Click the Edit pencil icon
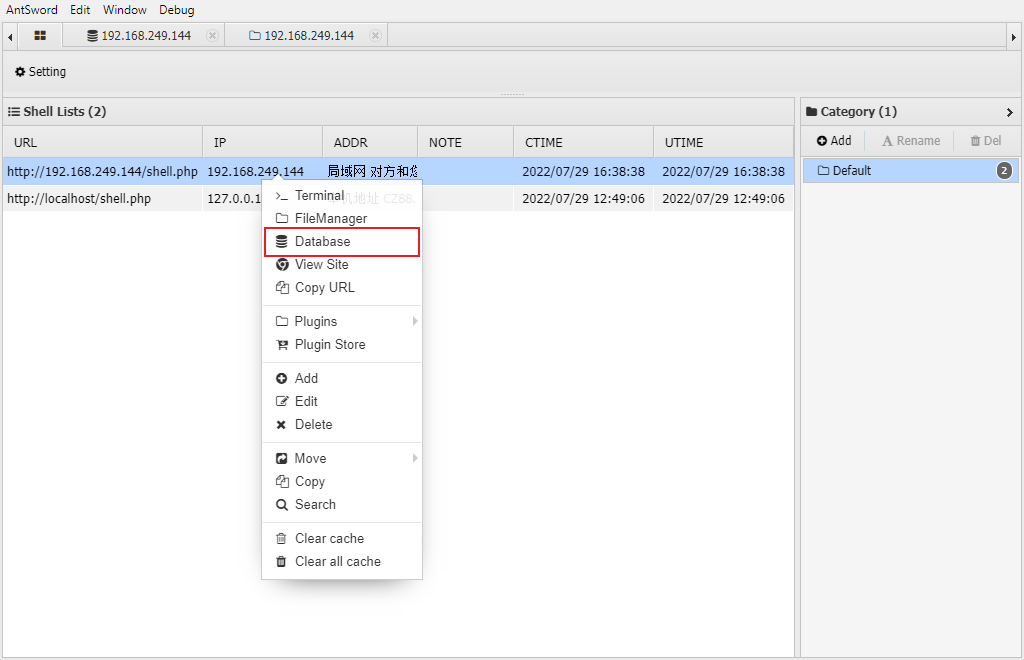 coord(281,401)
